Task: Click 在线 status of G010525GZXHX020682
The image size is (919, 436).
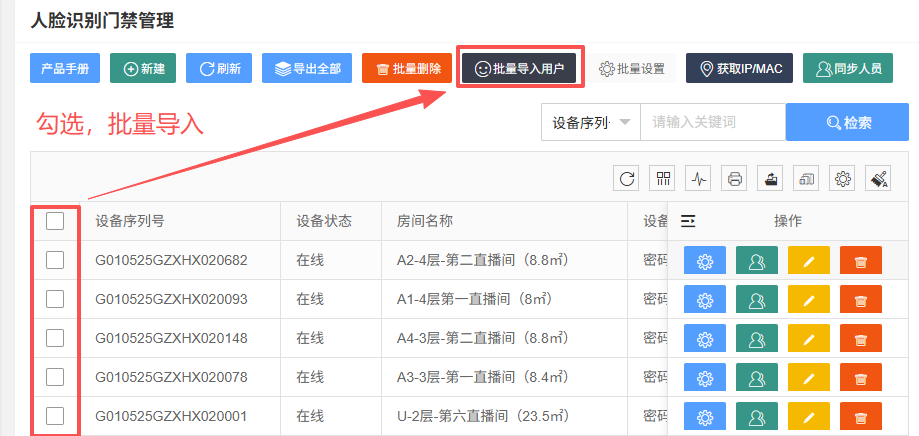Action: (x=310, y=260)
